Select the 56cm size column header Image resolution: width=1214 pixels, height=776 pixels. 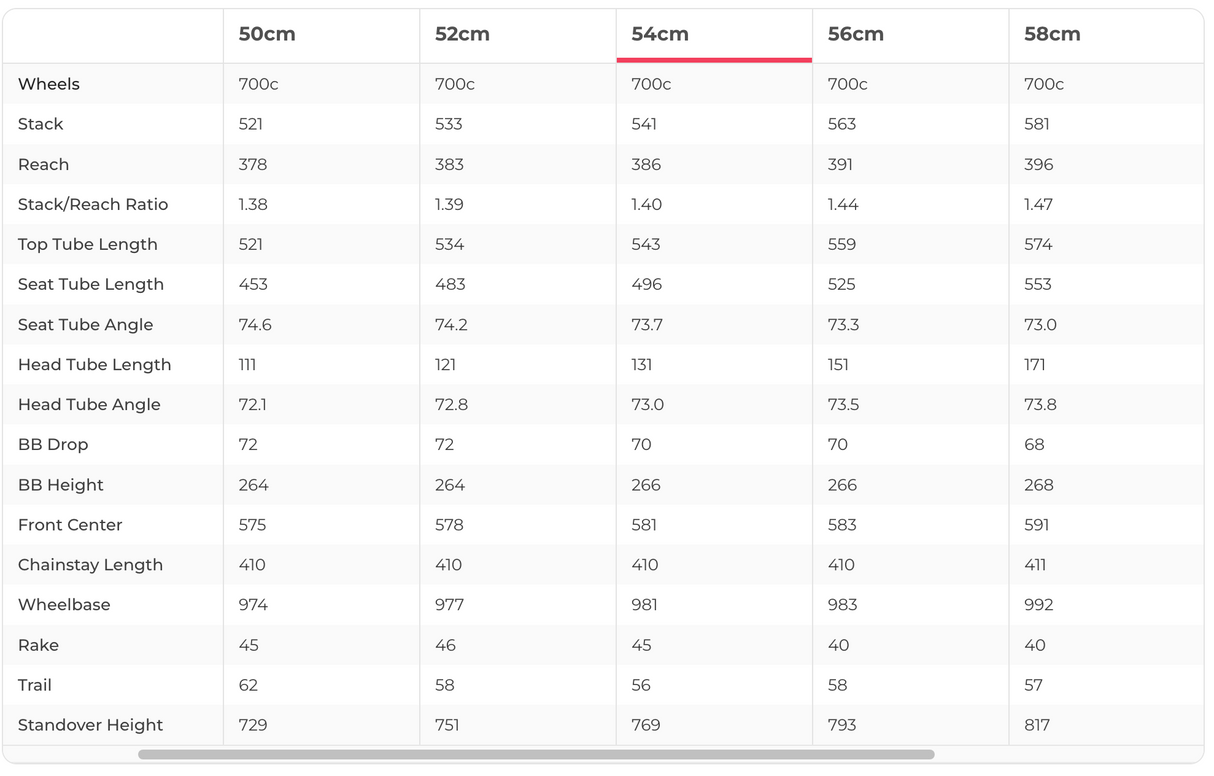pyautogui.click(x=855, y=34)
